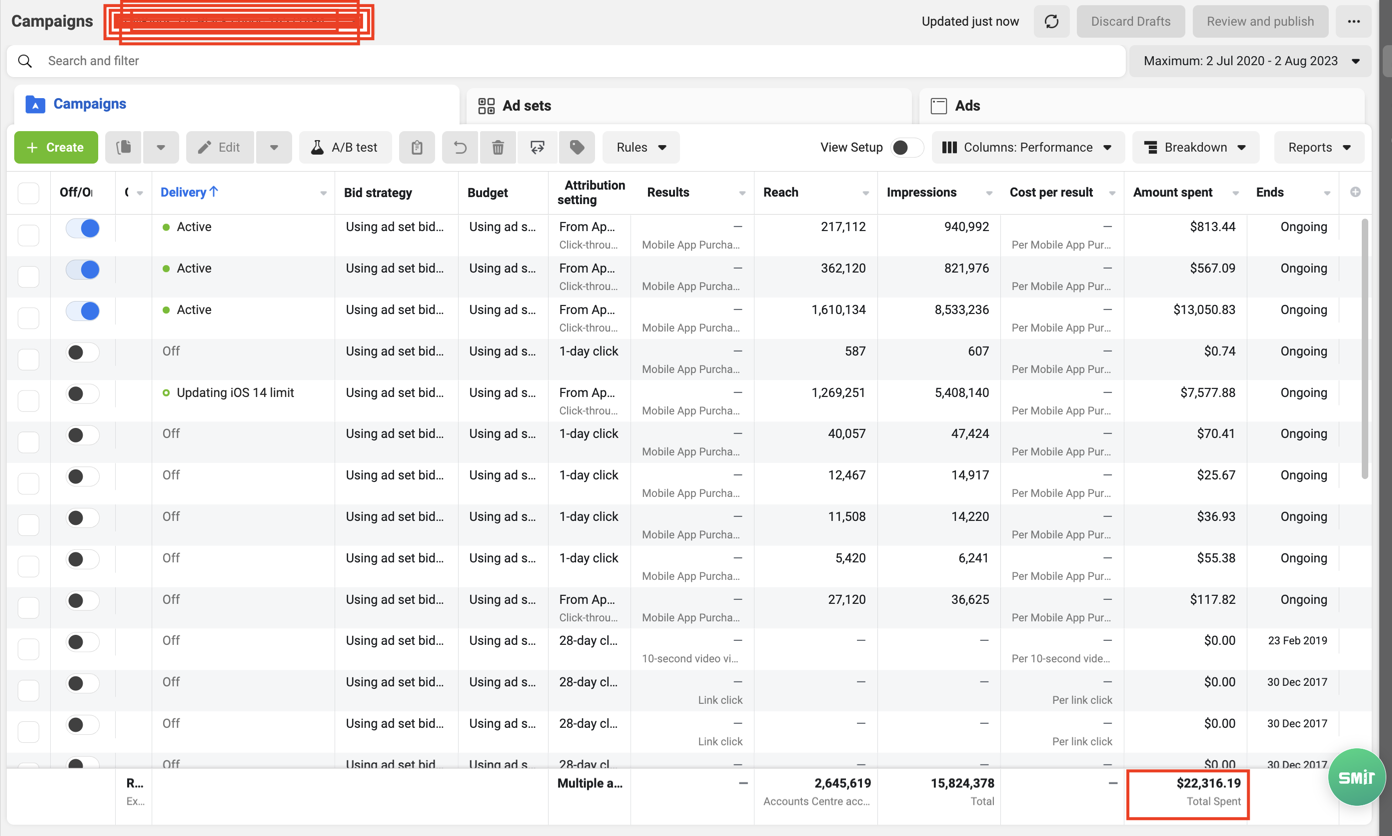Screen dimensions: 1392x836
Task: Turn off the $567.09 campaign toggle
Action: click(83, 269)
